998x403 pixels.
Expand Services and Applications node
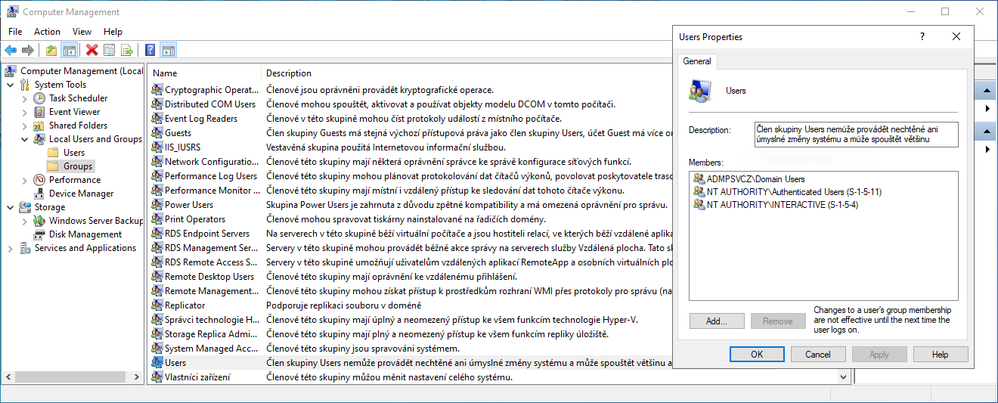click(10, 248)
